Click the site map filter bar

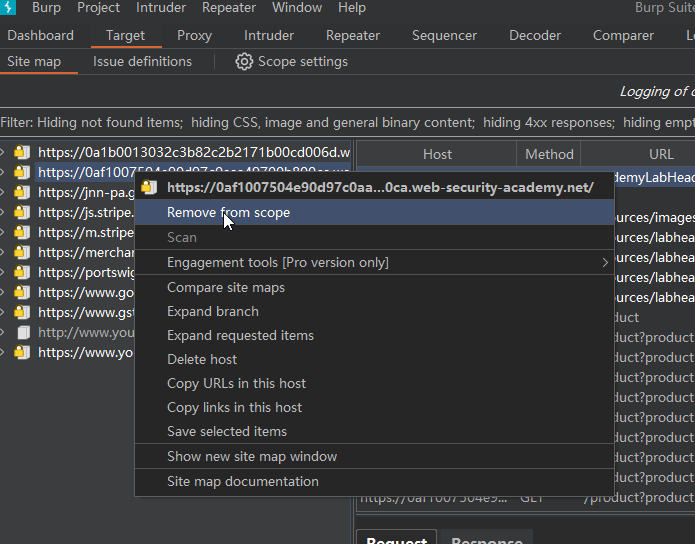tap(348, 122)
